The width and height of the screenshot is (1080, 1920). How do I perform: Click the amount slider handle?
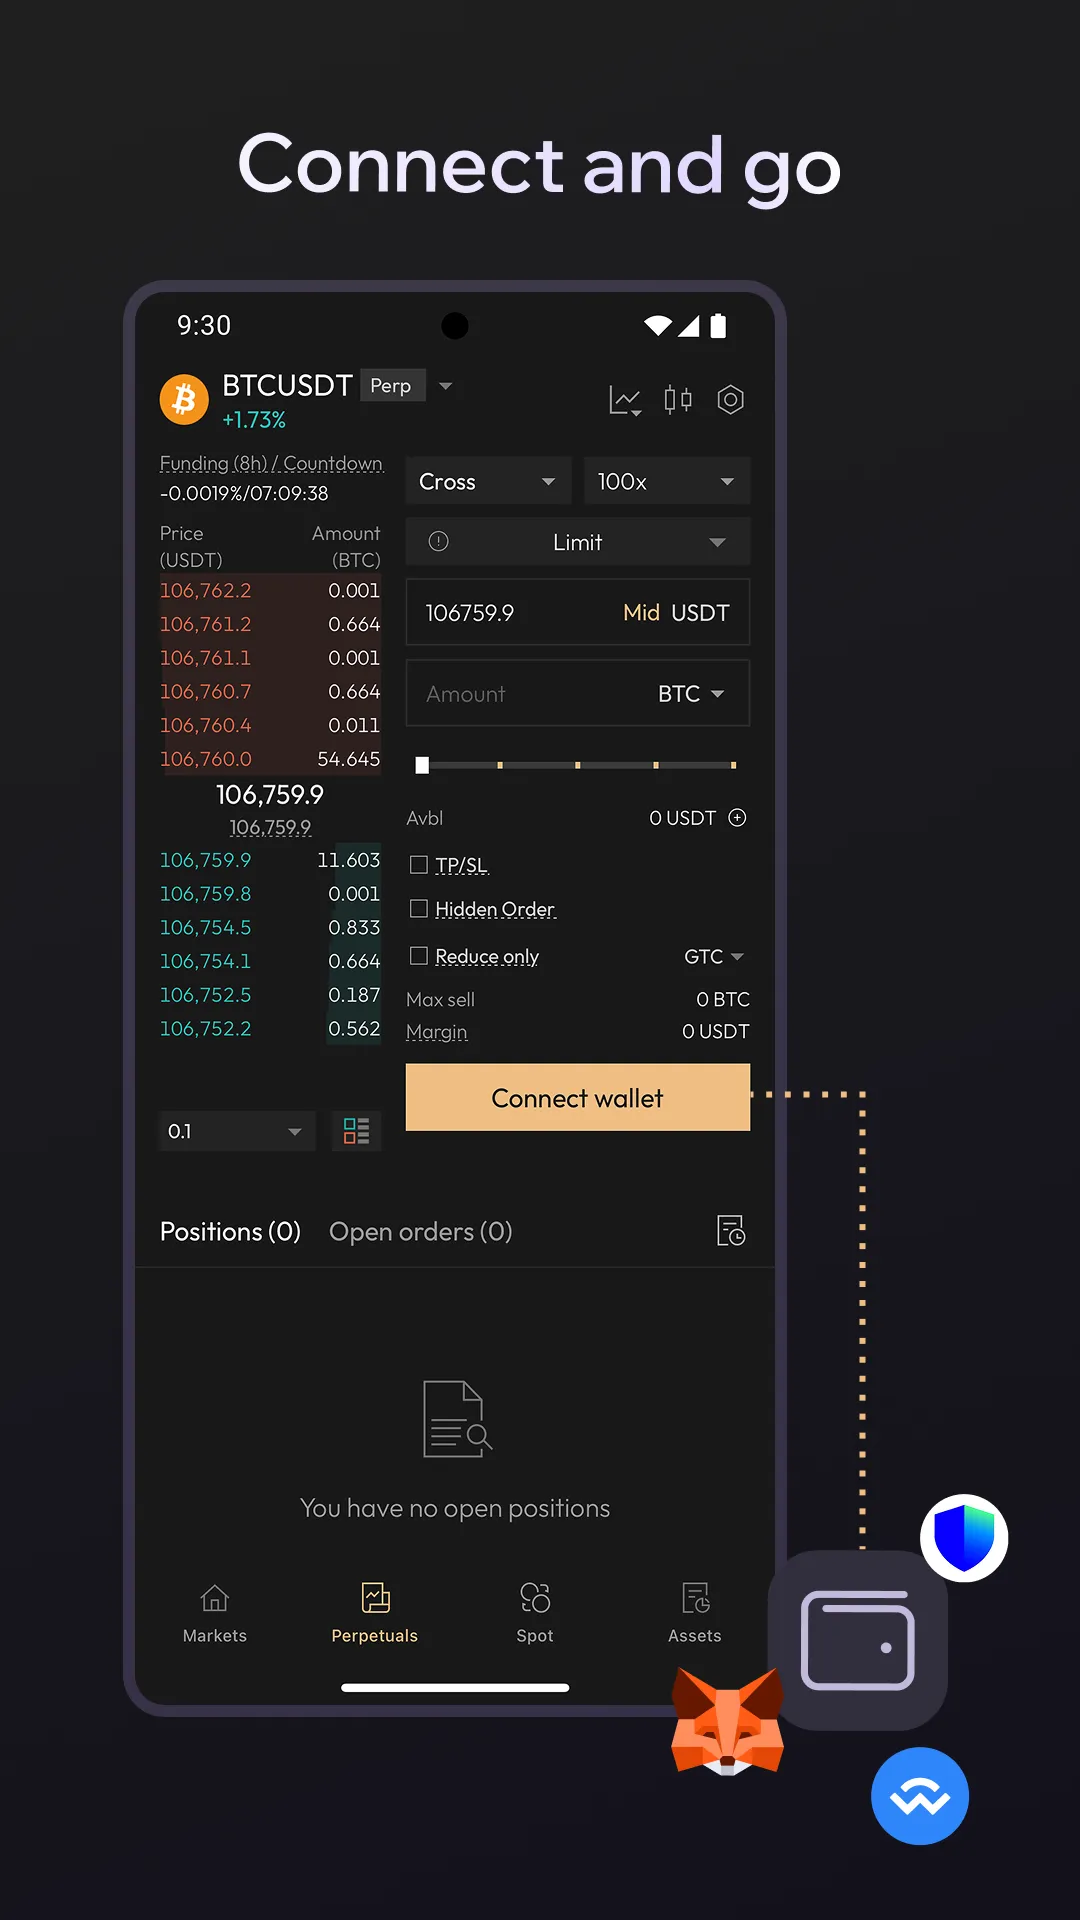click(x=422, y=765)
